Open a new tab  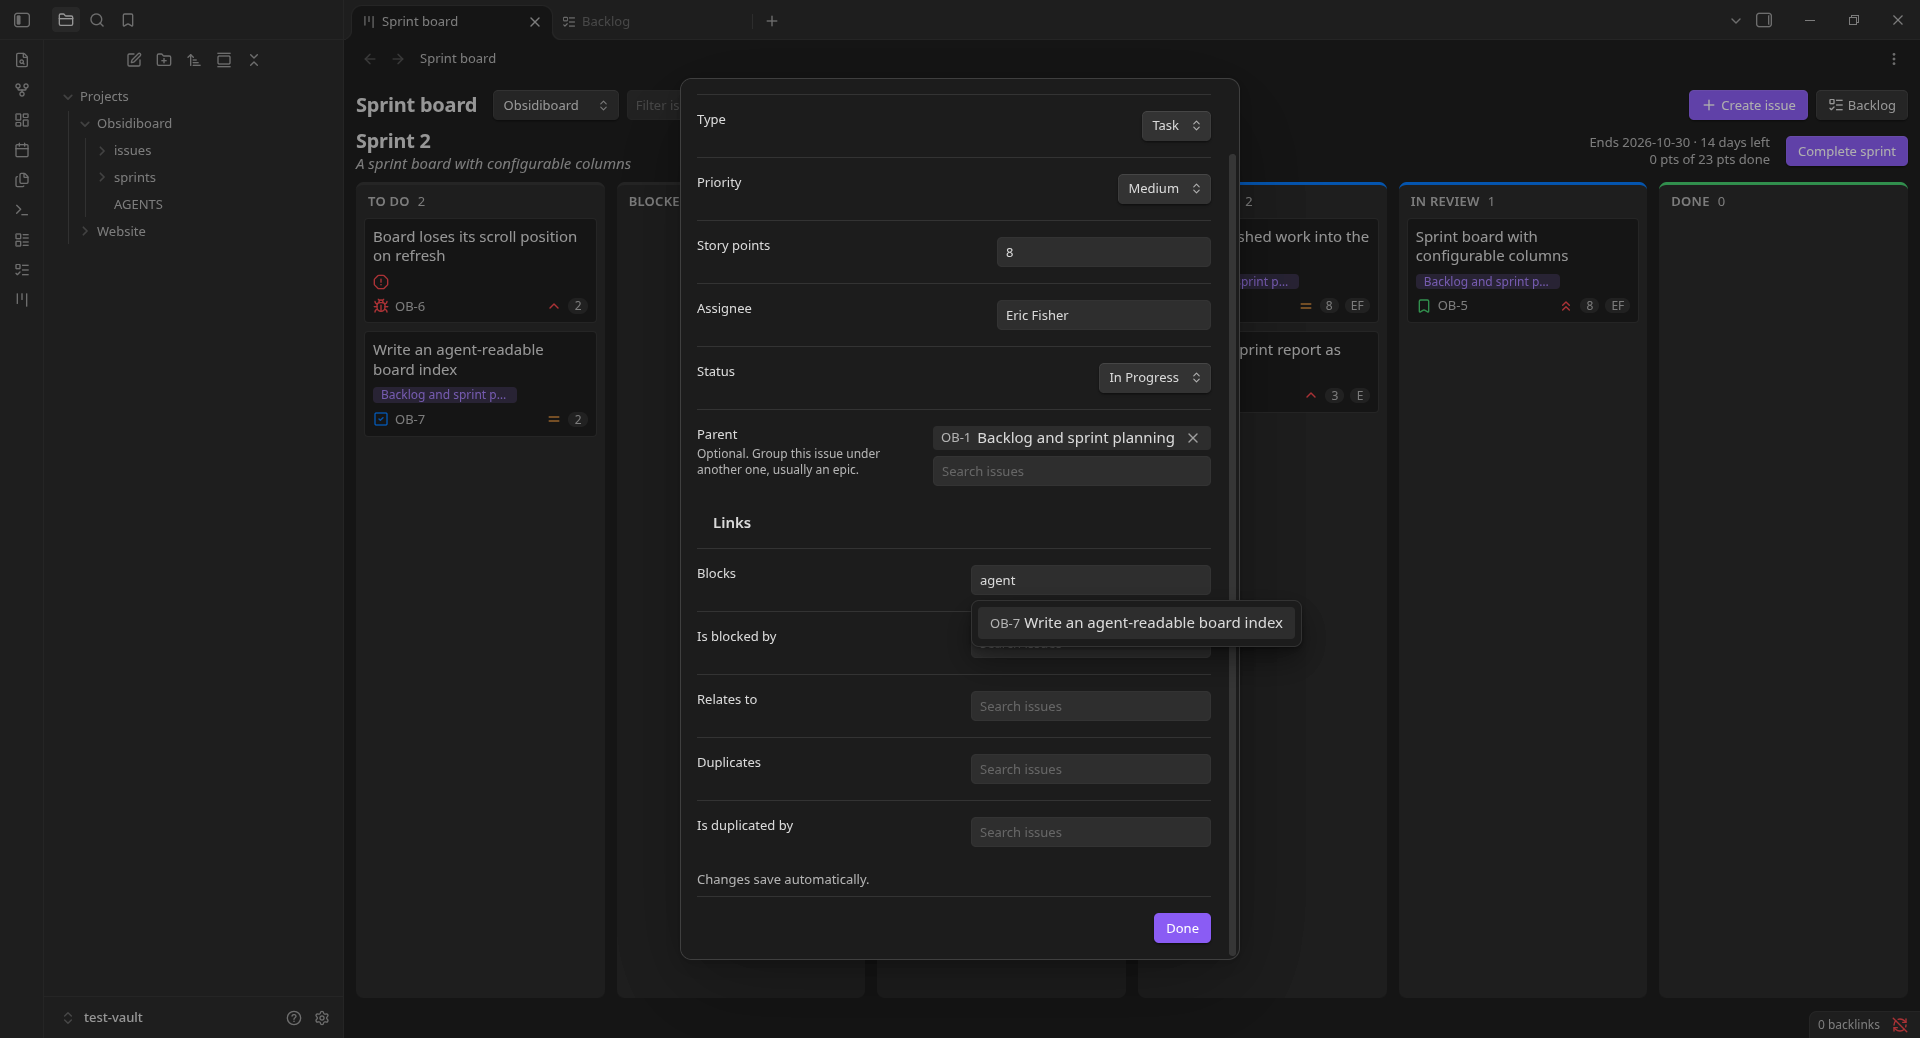click(x=772, y=21)
